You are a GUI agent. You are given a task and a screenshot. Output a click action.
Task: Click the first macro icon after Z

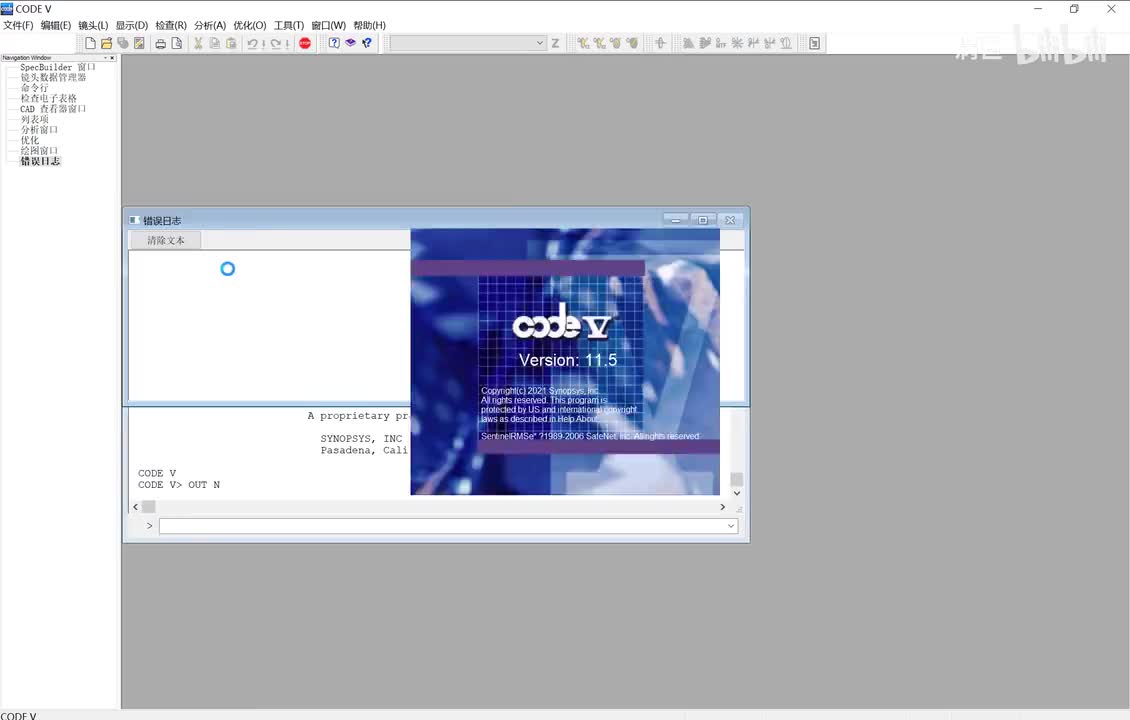[582, 43]
